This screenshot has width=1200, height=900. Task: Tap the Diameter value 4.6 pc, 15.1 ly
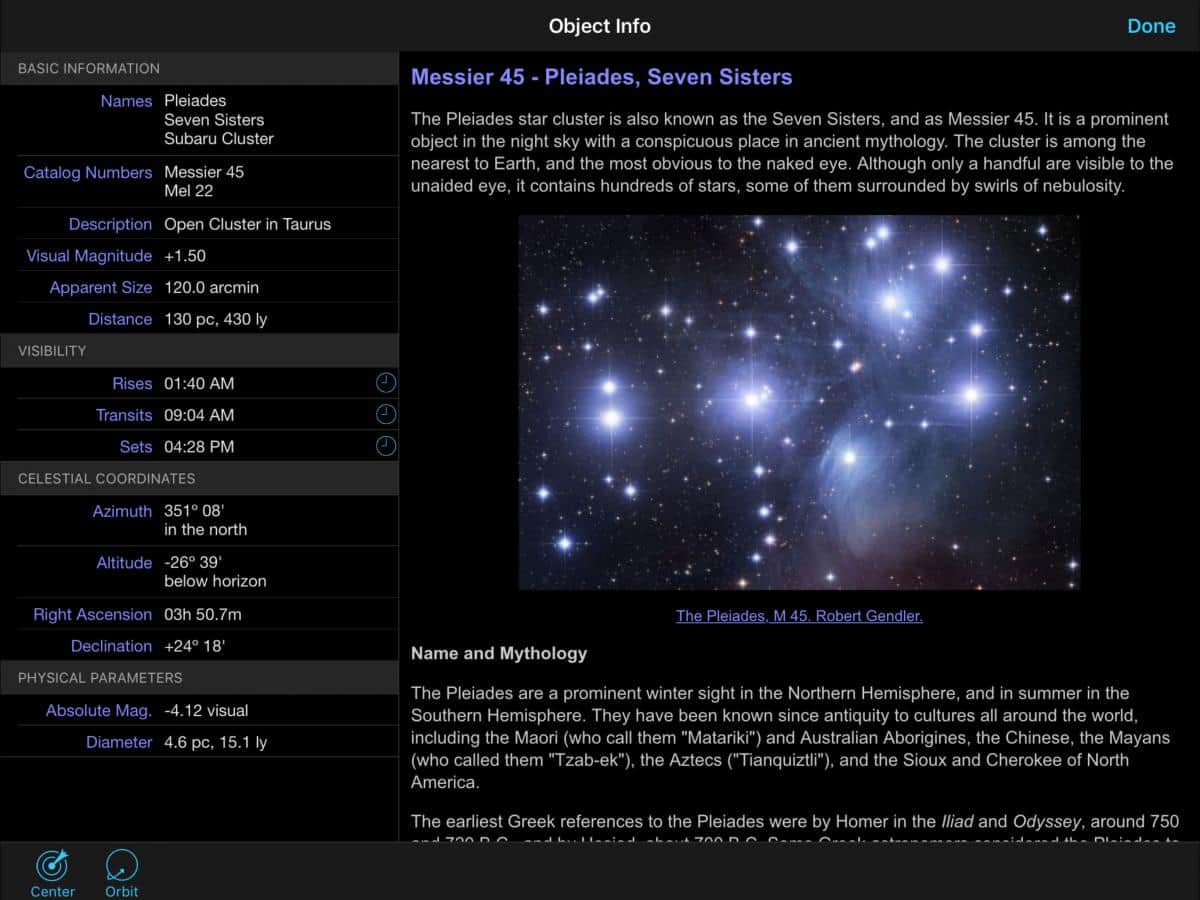[x=215, y=742]
